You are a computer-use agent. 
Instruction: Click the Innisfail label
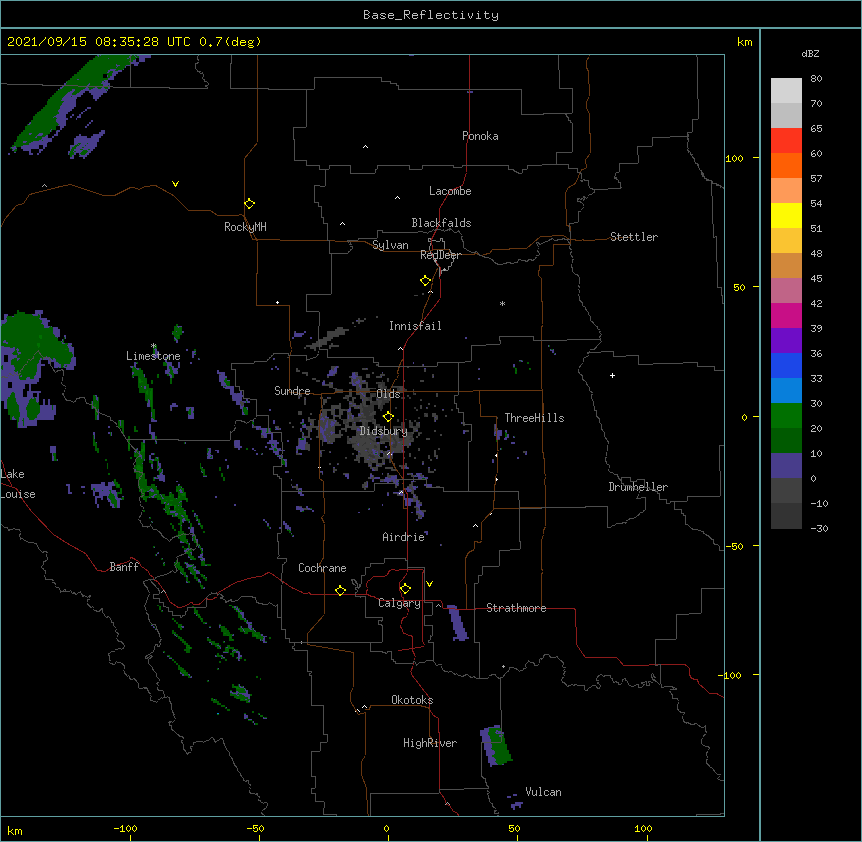point(415,326)
